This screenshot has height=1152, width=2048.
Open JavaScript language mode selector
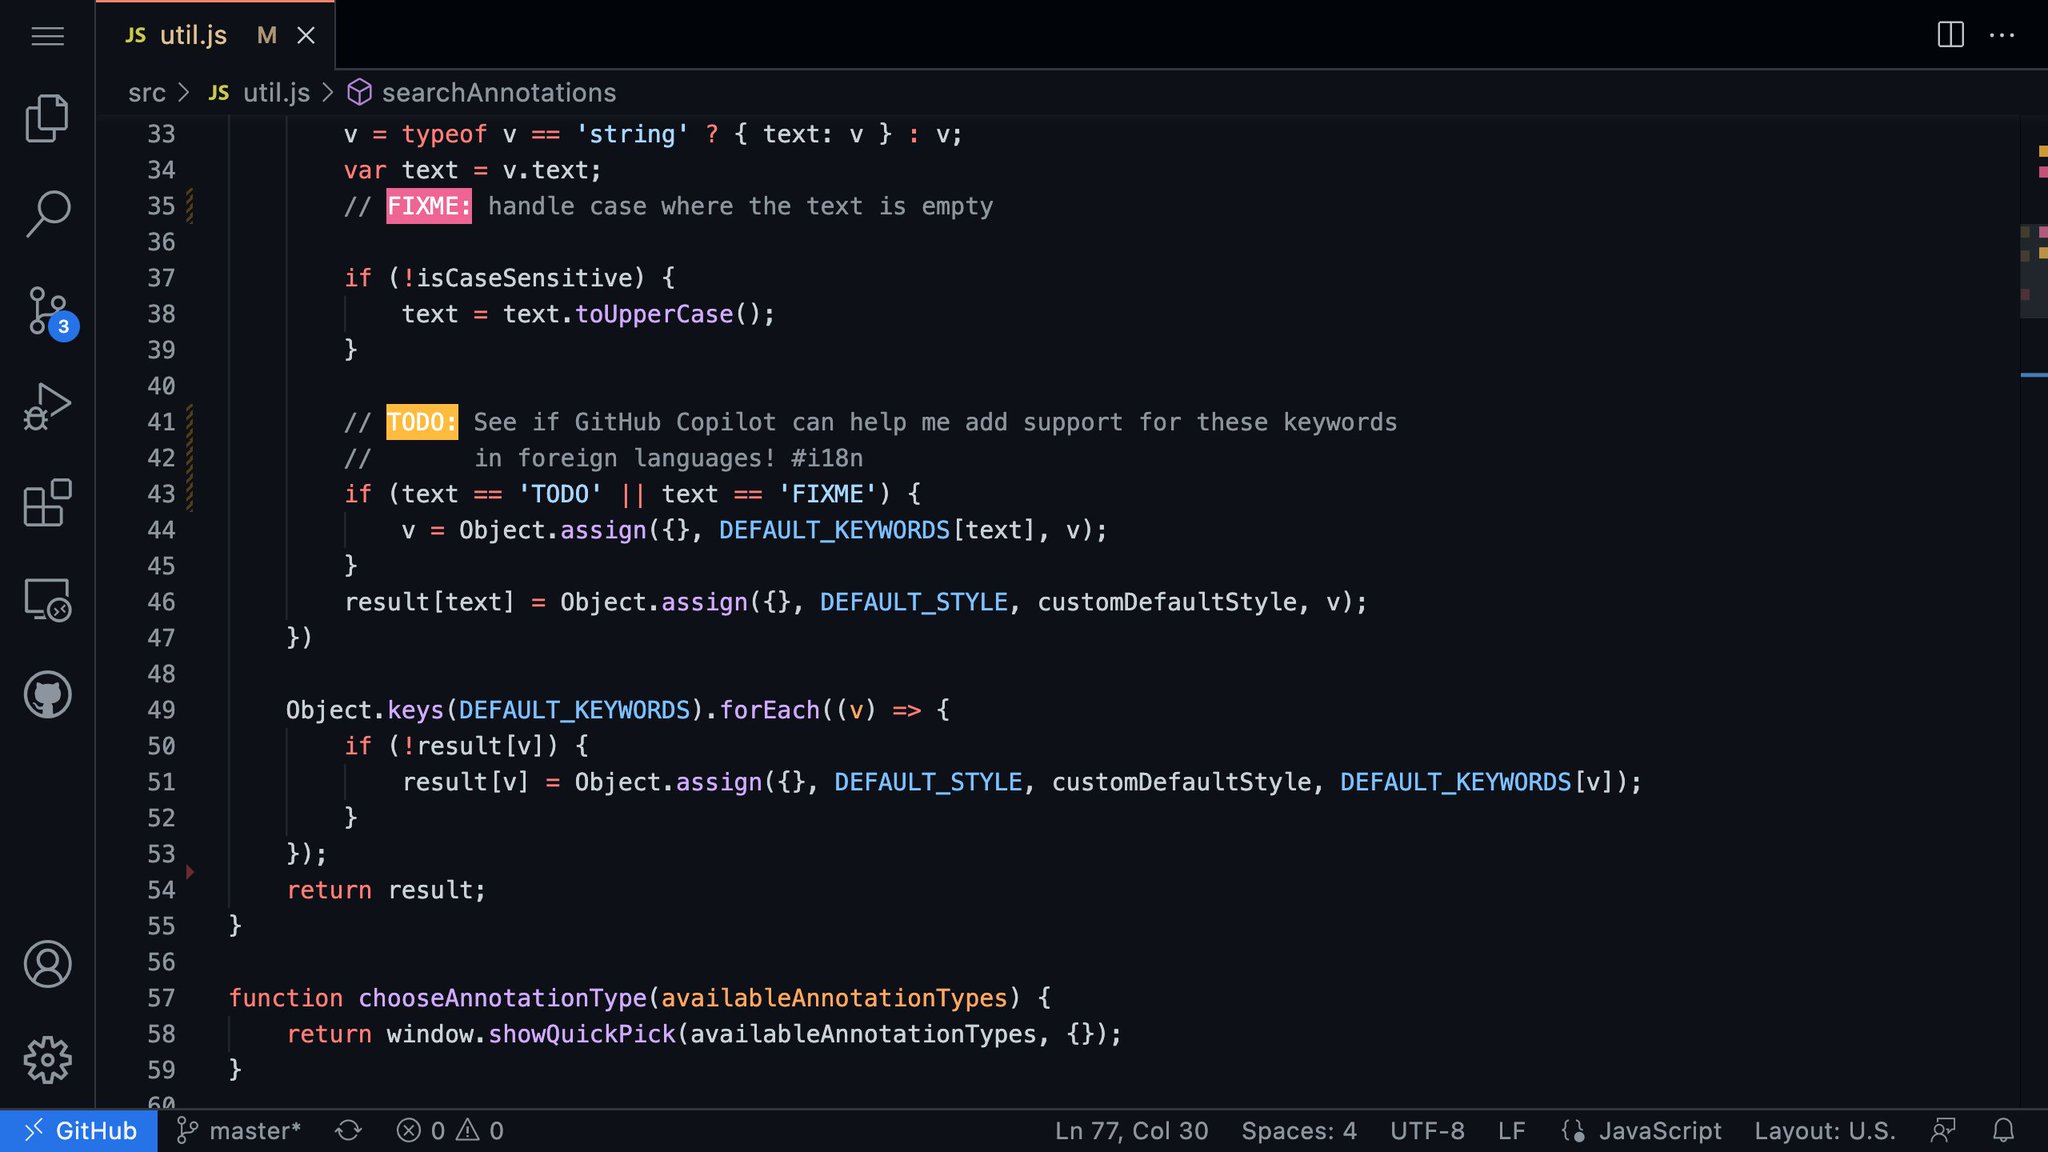[x=1659, y=1130]
